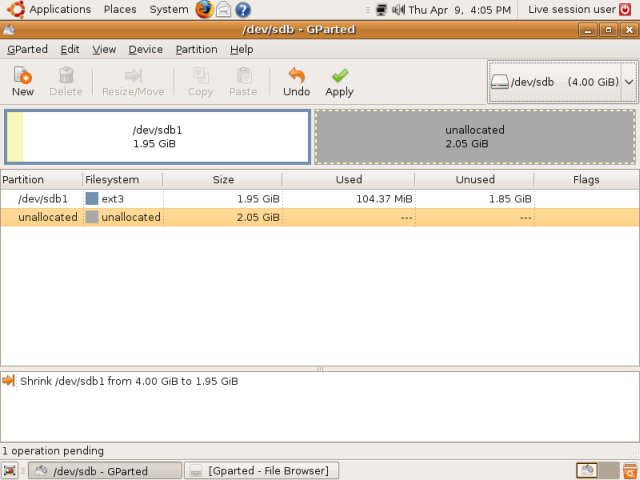Click the Copy toolbar icon
Viewport: 640px width, 480px height.
(x=200, y=76)
